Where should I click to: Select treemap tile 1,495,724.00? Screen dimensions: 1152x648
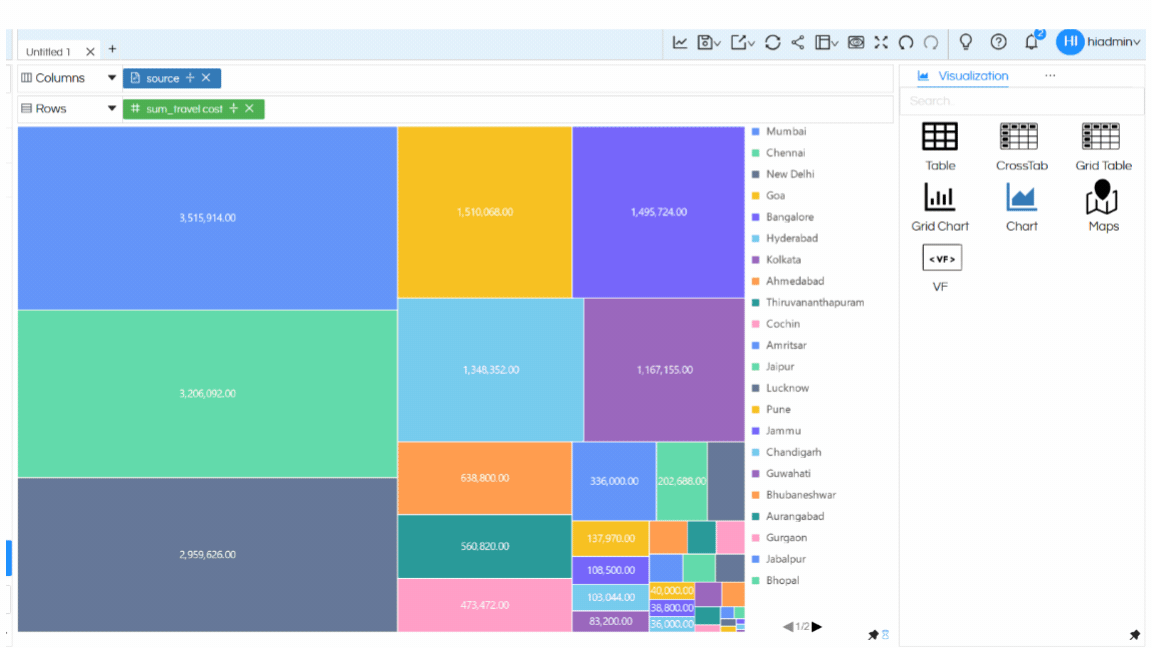point(658,212)
